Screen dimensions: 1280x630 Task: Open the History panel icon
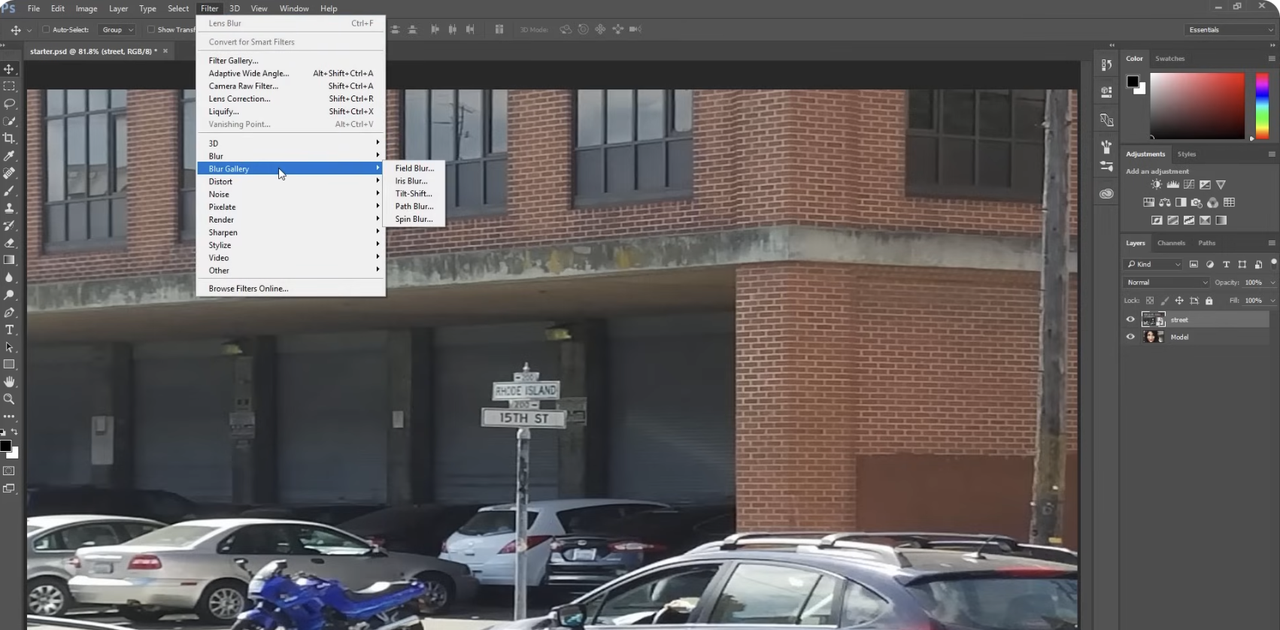1106,65
